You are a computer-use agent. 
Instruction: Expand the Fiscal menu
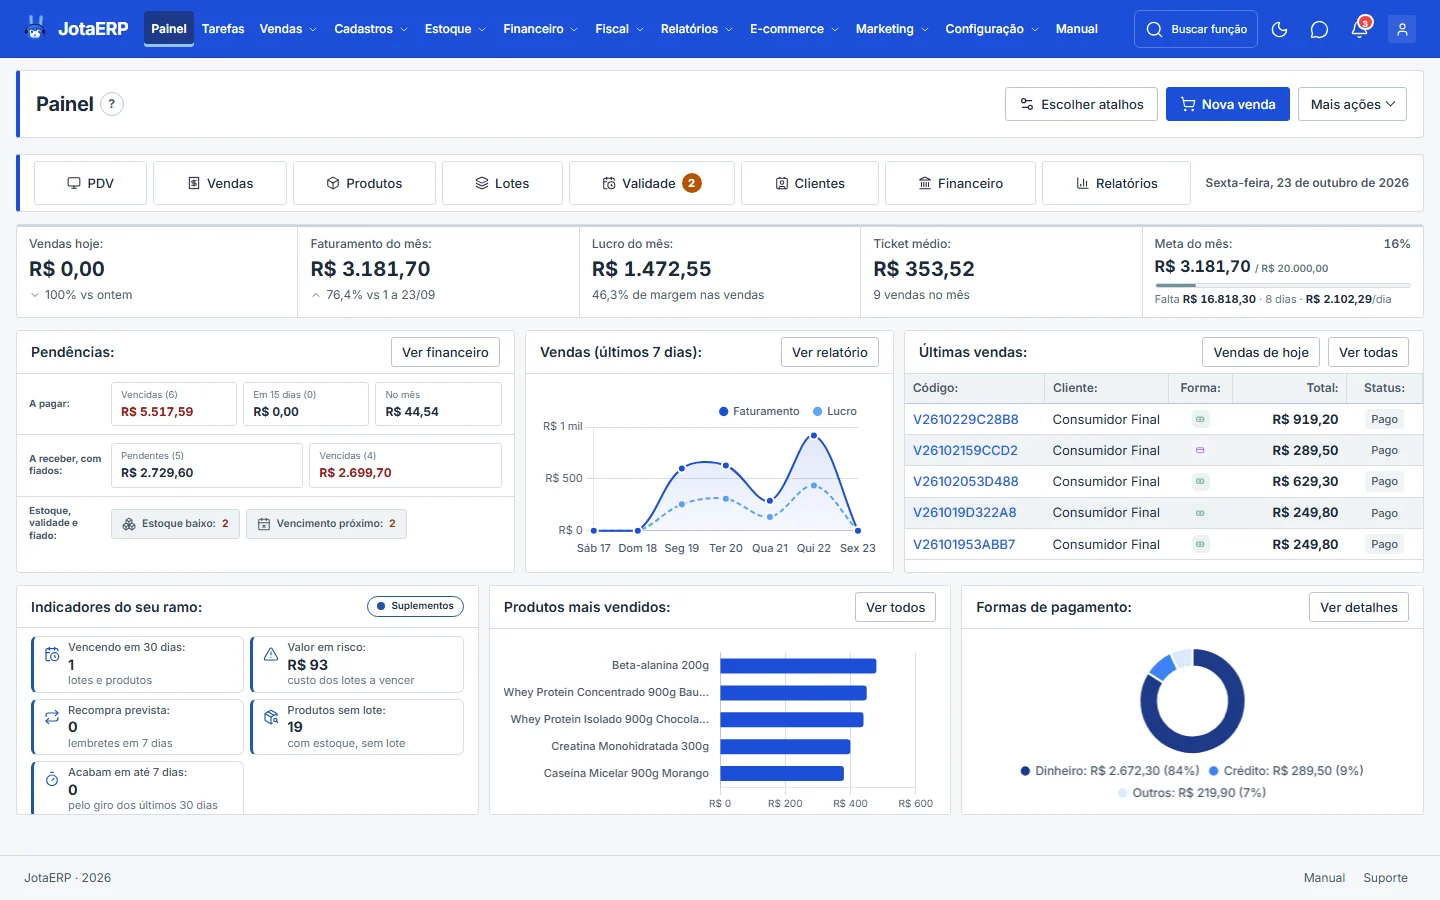tap(619, 29)
